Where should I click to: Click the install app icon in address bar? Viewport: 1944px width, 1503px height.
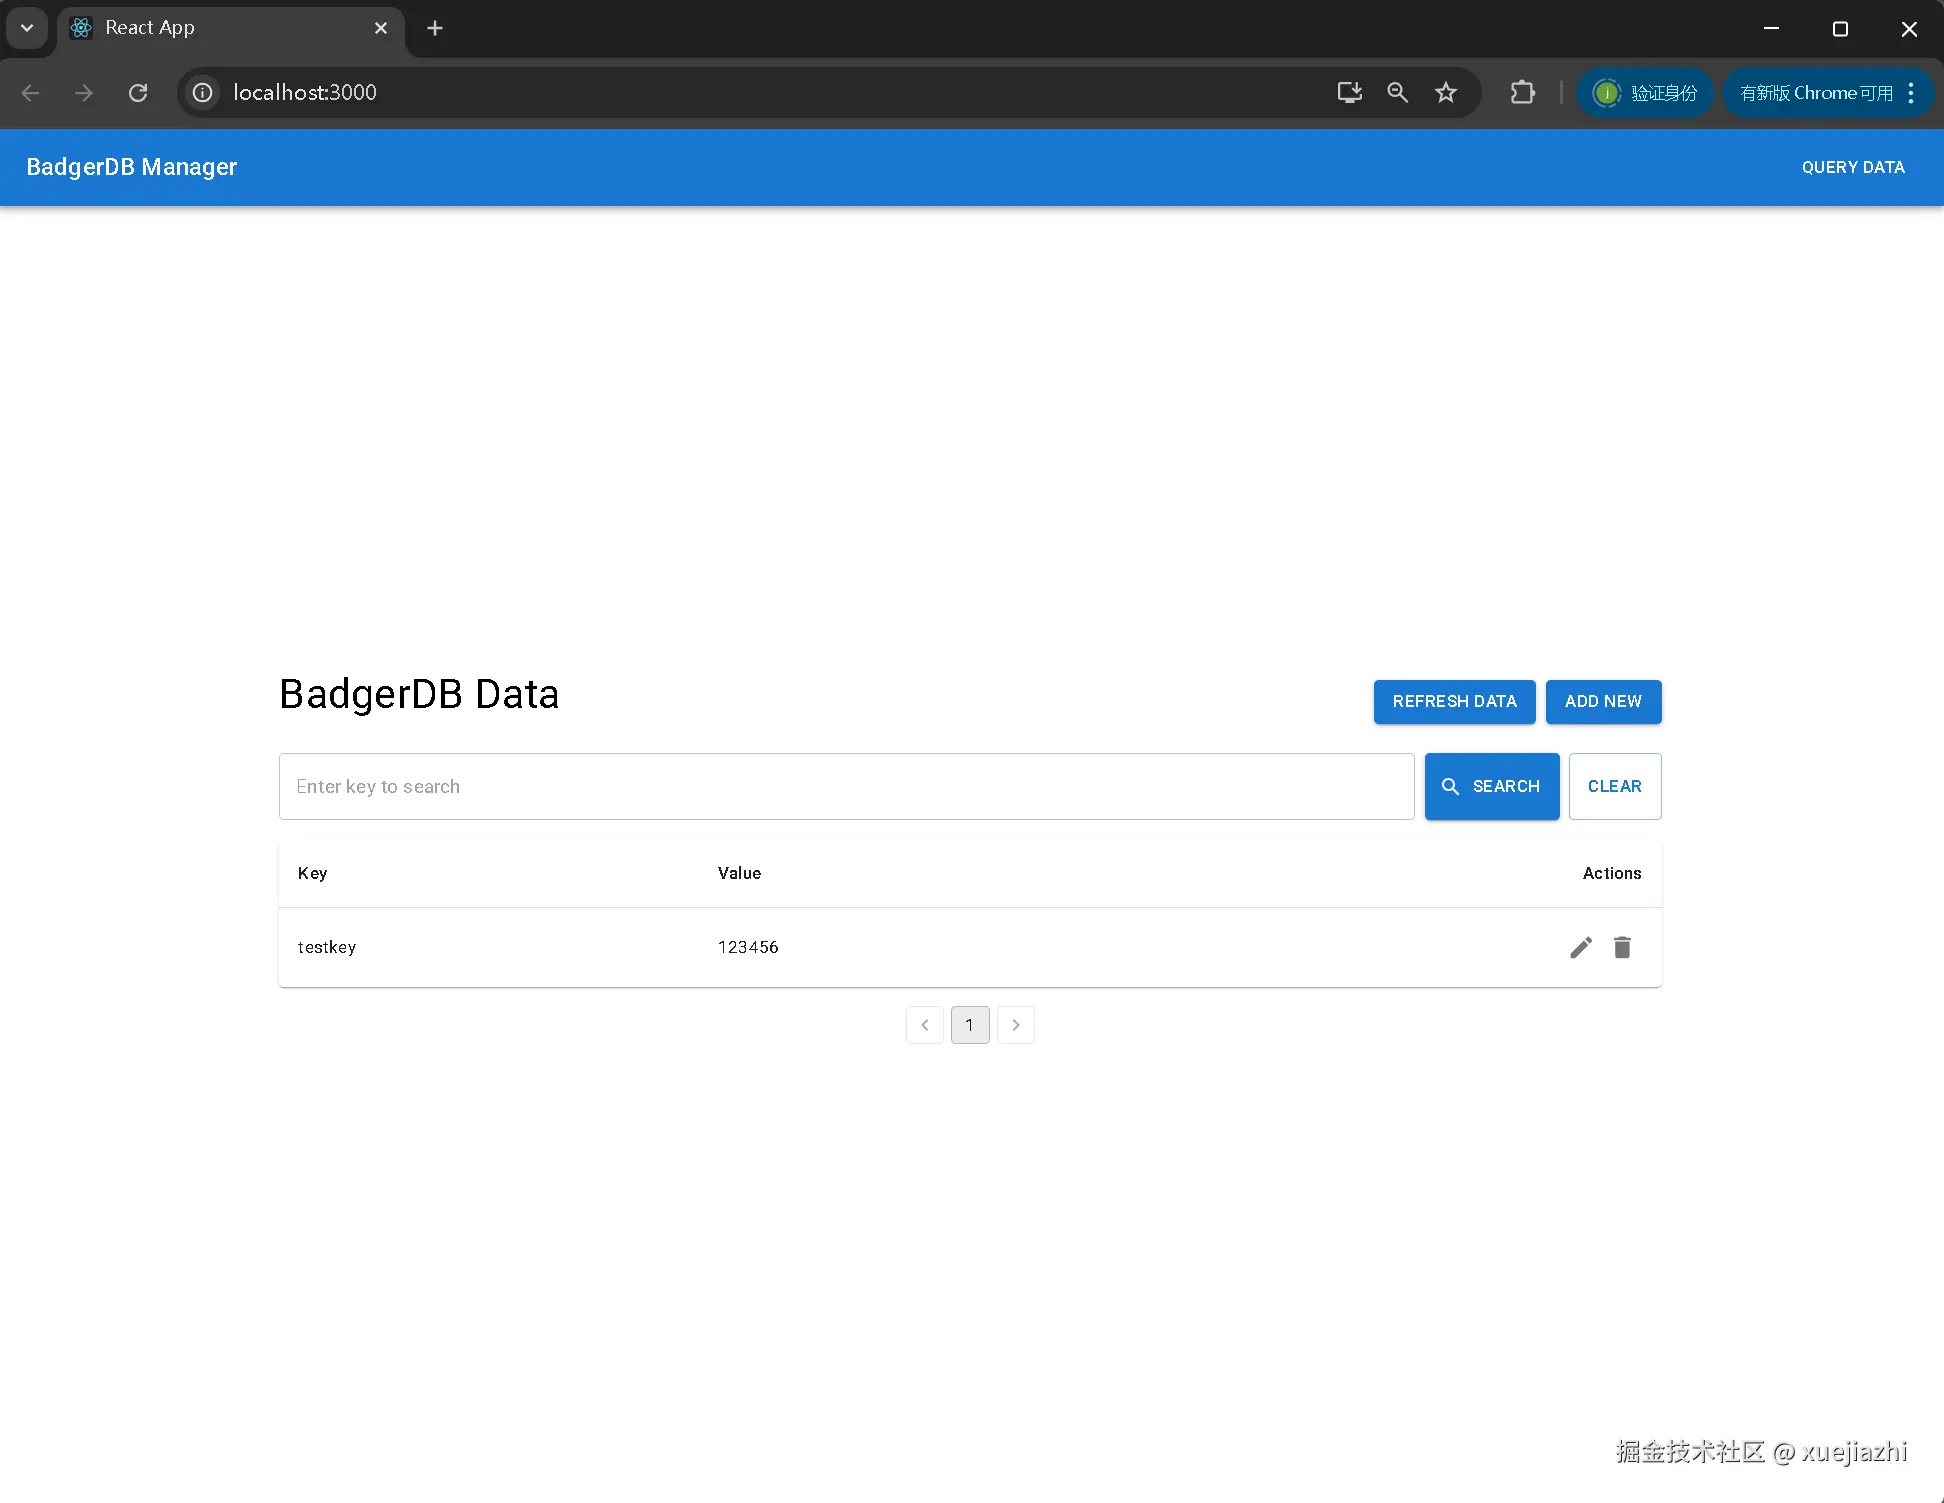pos(1349,93)
